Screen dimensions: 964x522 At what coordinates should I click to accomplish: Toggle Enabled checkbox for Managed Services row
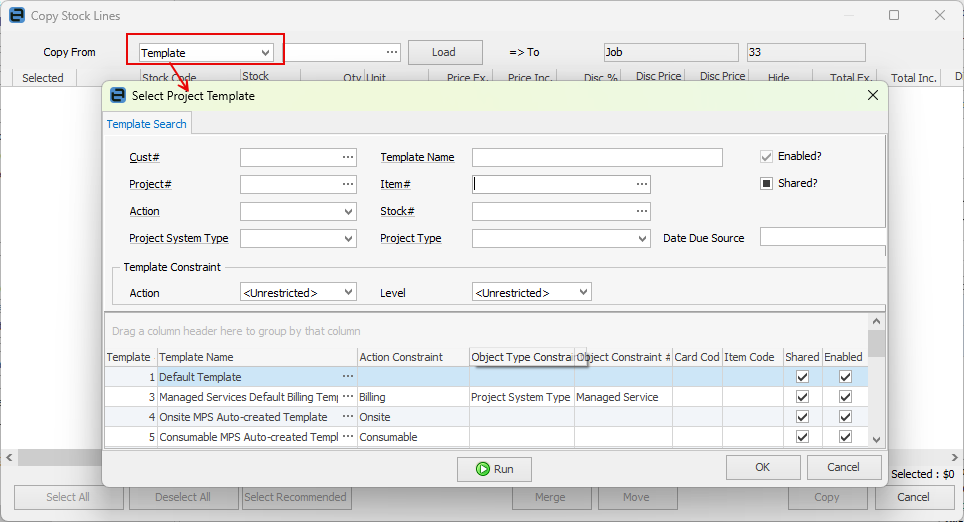[x=845, y=397]
